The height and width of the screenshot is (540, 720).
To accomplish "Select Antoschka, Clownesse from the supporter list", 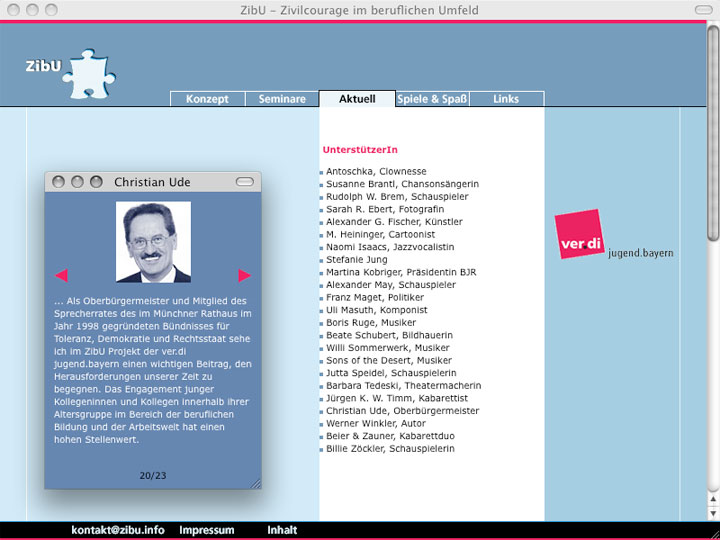I will tap(376, 172).
